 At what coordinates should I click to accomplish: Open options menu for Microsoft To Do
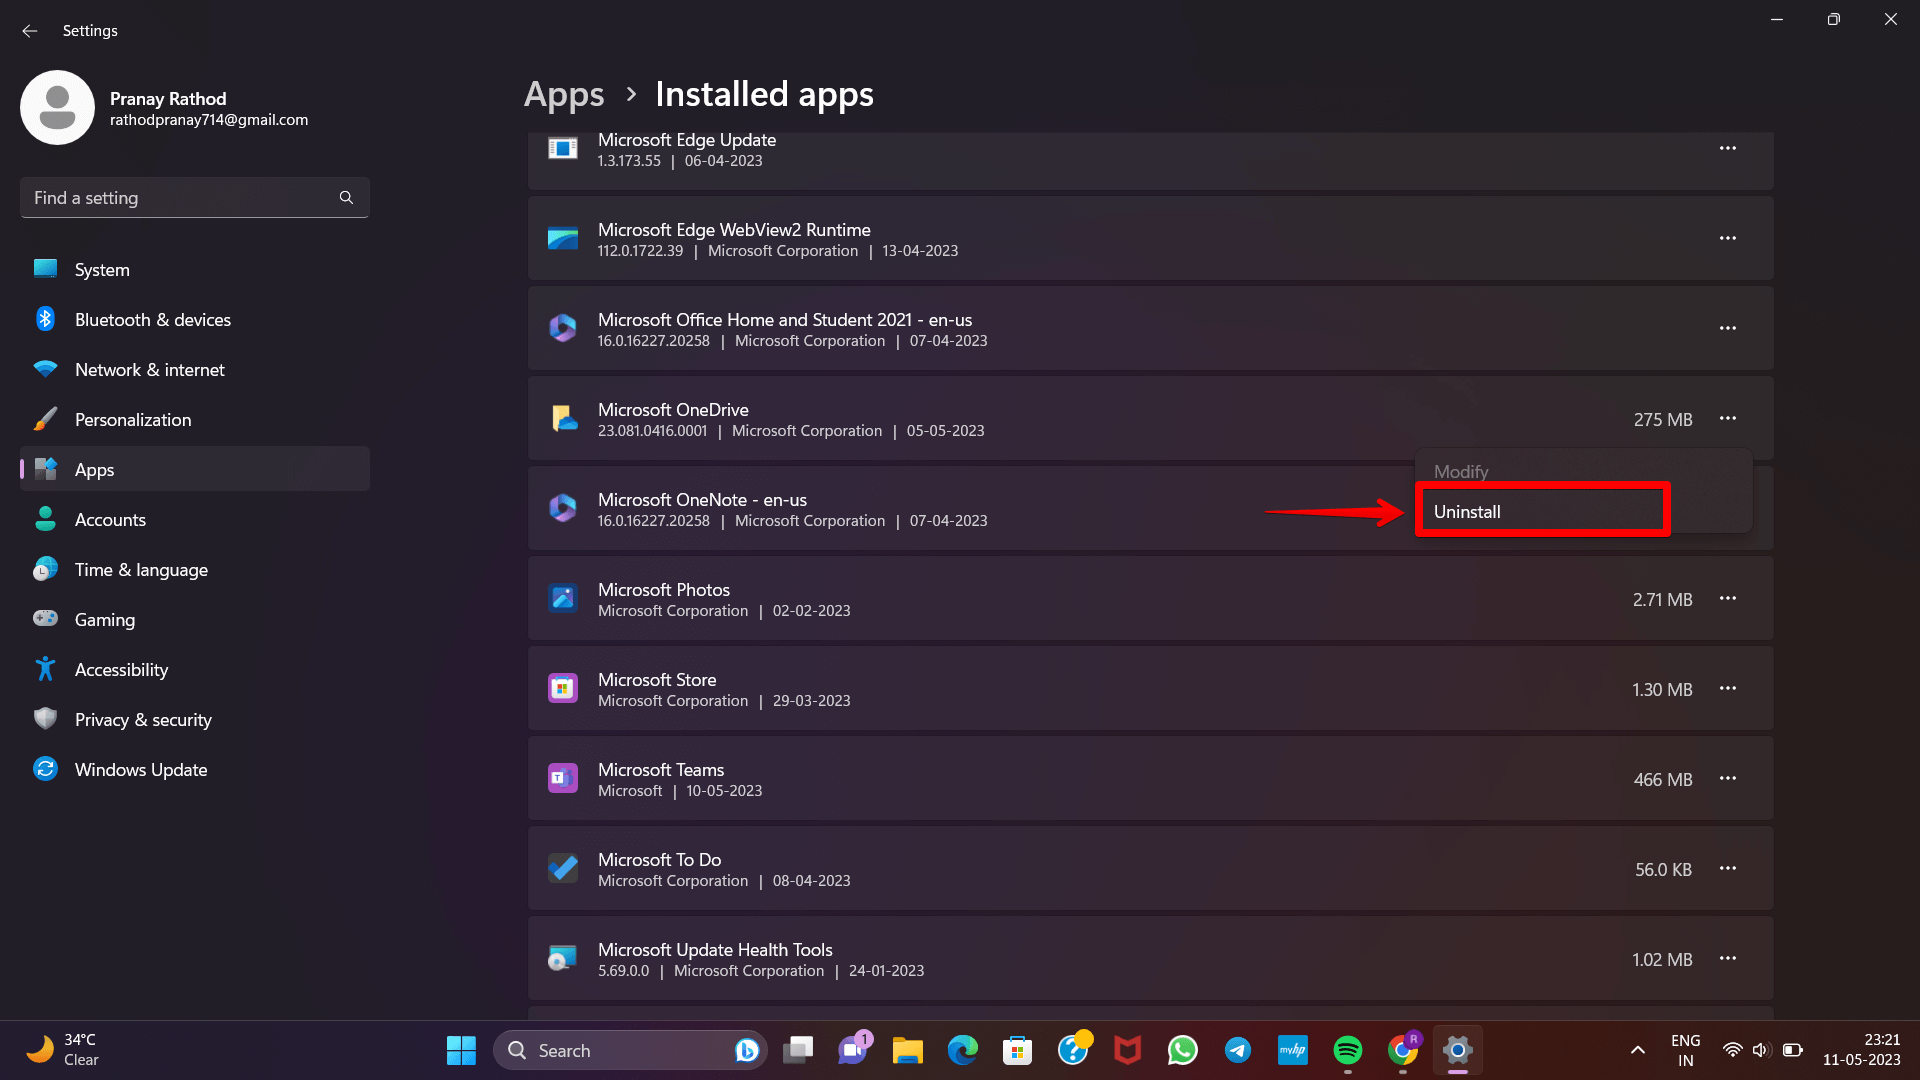coord(1727,869)
